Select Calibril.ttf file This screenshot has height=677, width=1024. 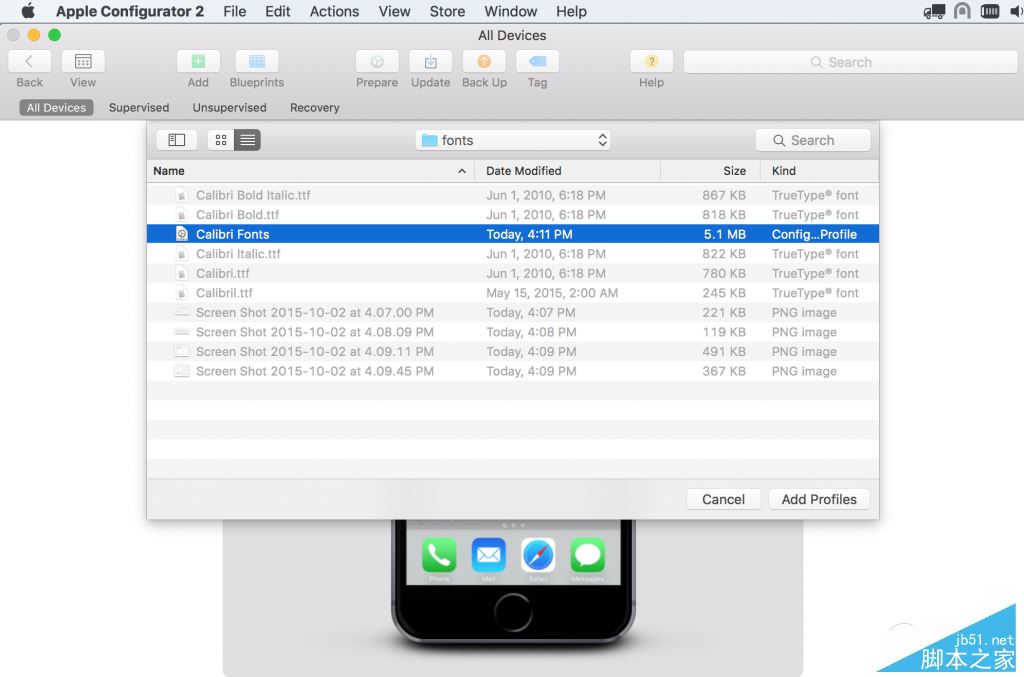pos(513,292)
